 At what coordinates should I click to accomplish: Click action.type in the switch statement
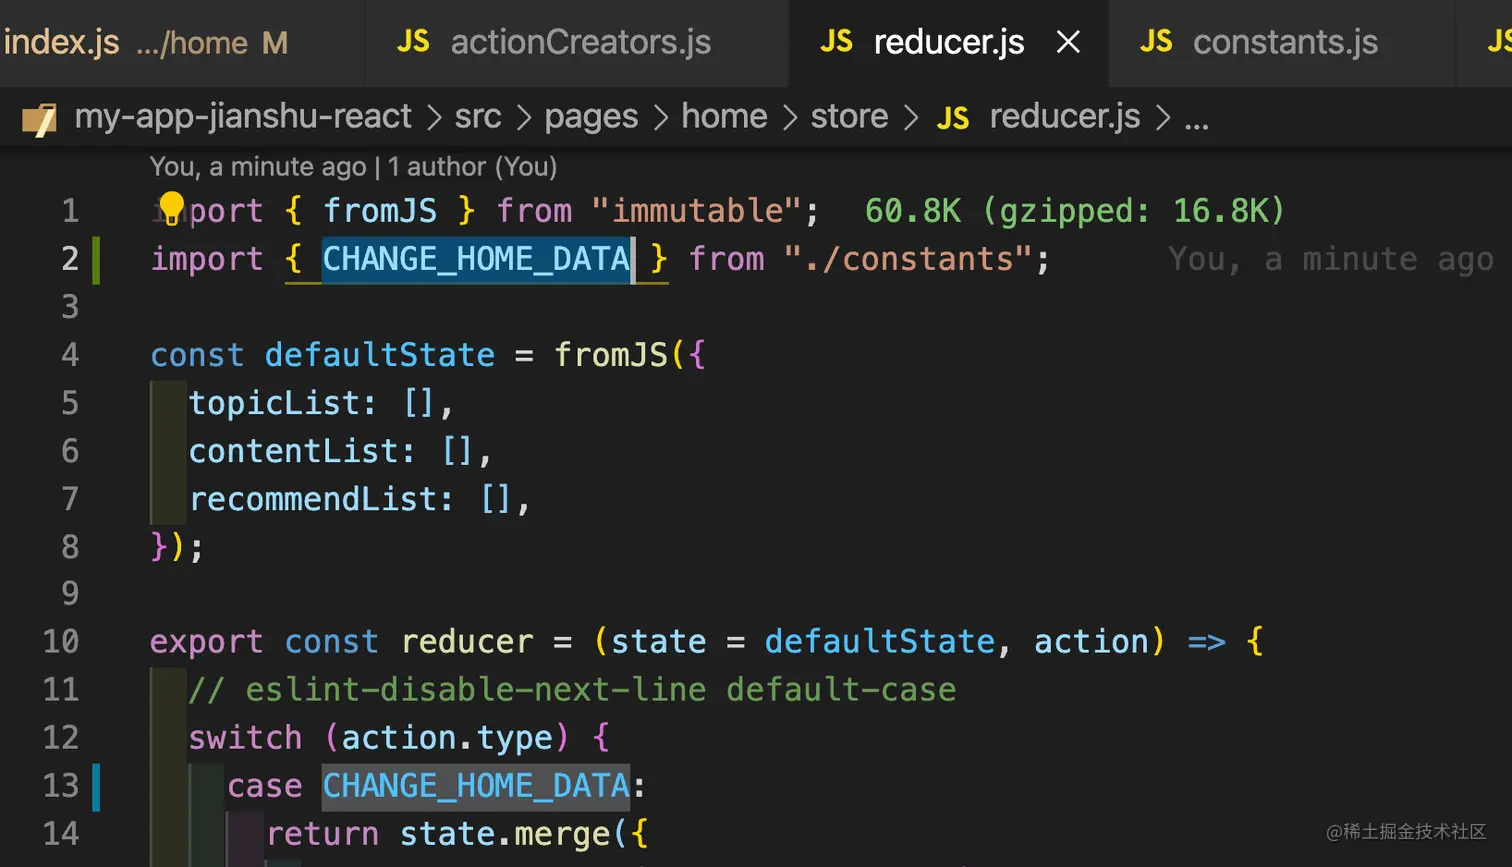(x=447, y=738)
